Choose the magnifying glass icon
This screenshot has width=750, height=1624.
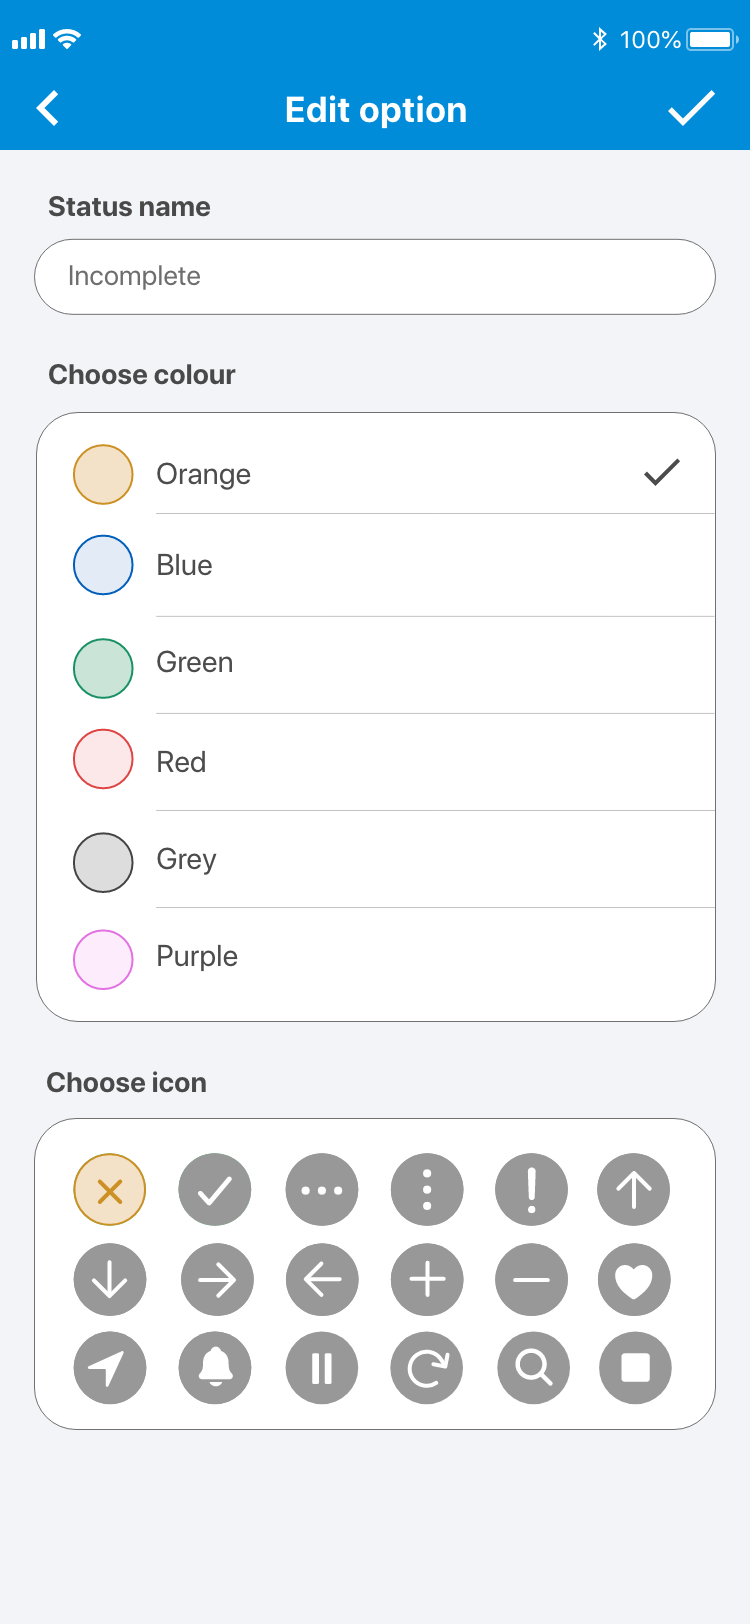(x=533, y=1367)
